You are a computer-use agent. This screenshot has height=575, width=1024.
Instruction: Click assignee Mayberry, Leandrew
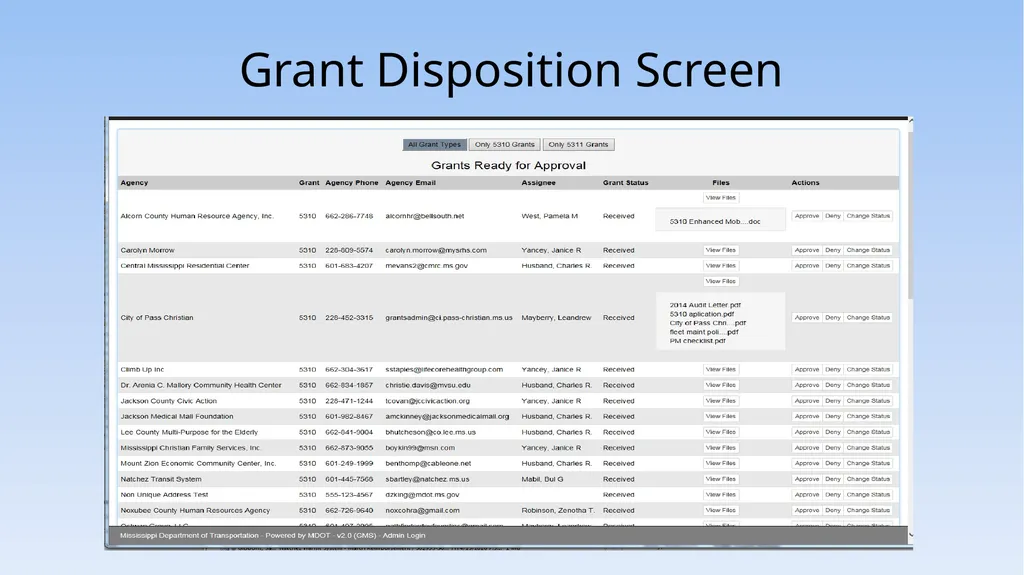click(556, 318)
